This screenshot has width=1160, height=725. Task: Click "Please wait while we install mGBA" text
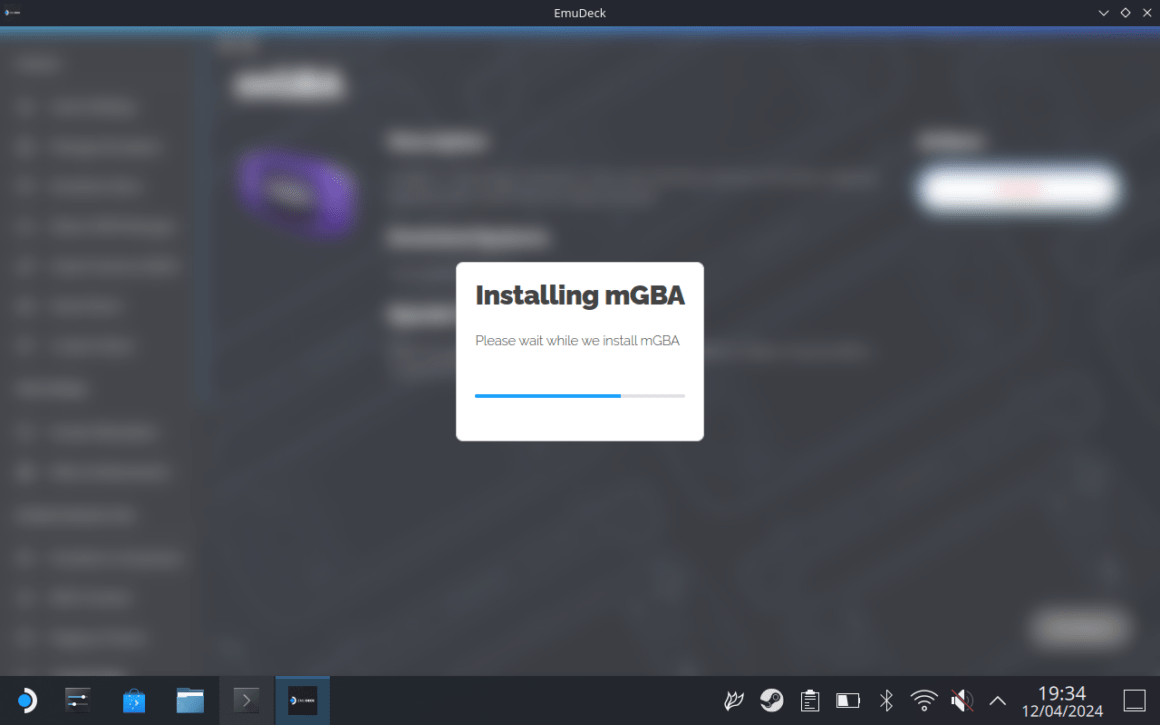pyautogui.click(x=577, y=340)
